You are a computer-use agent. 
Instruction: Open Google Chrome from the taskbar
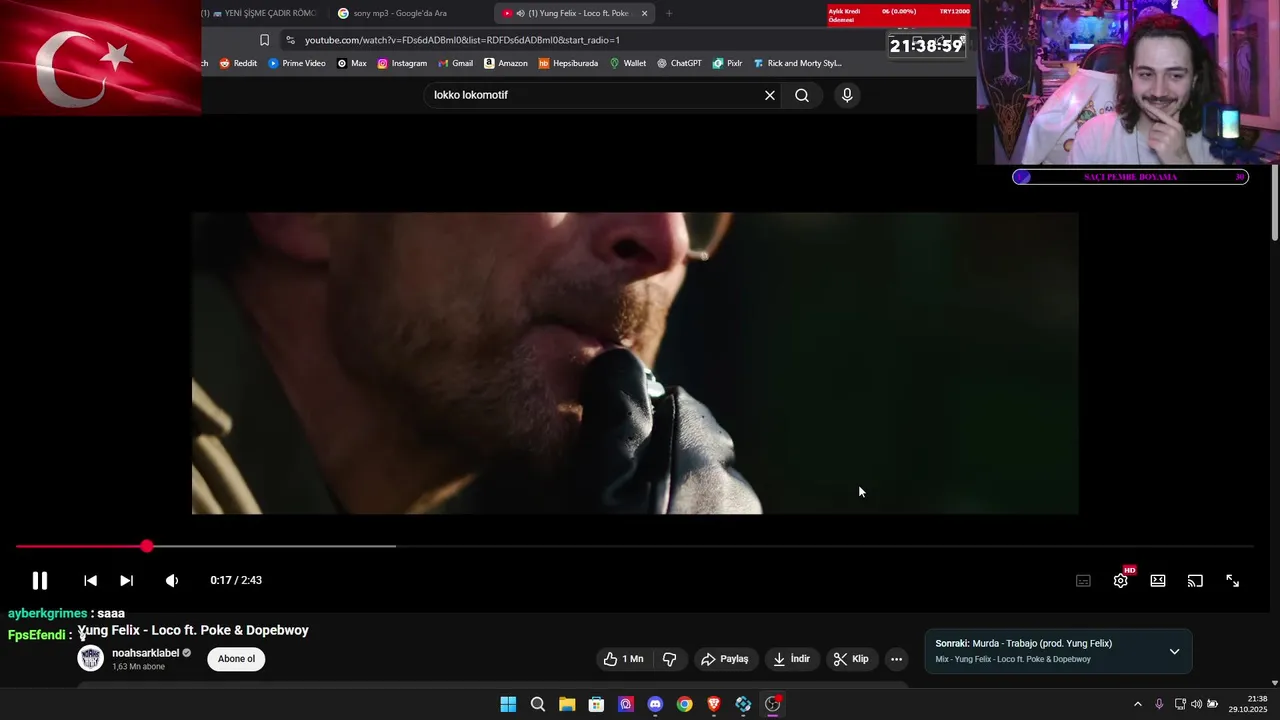pyautogui.click(x=684, y=704)
